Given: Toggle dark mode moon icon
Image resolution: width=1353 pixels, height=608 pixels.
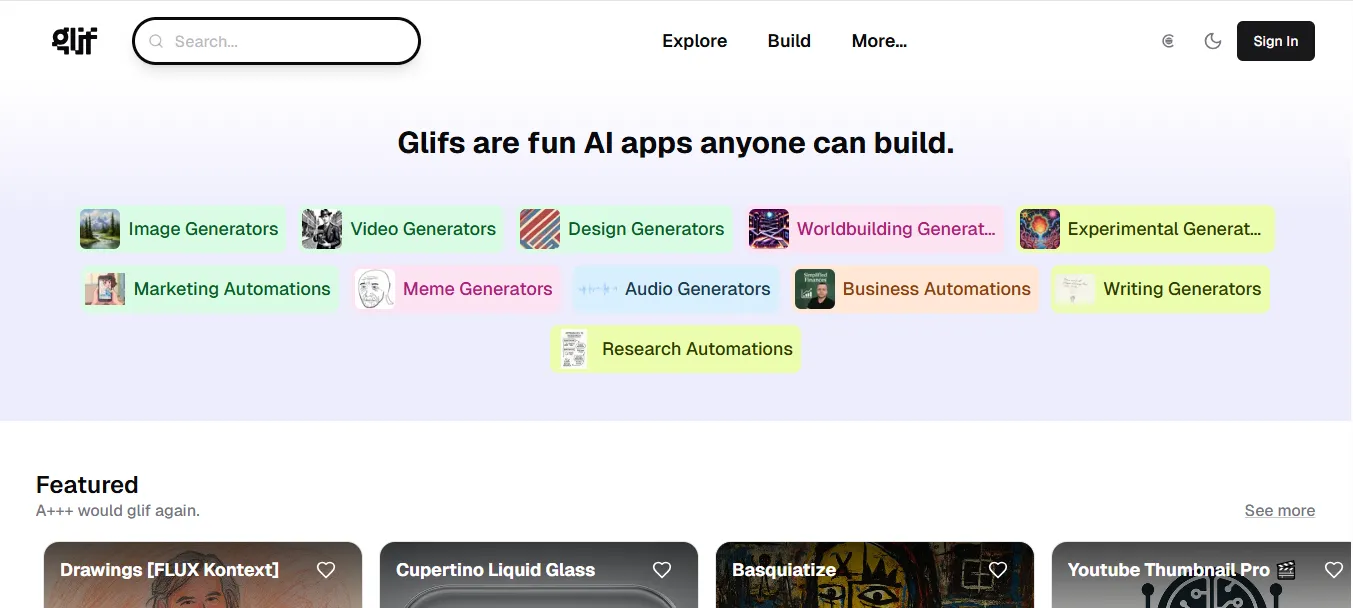Looking at the screenshot, I should [x=1213, y=41].
